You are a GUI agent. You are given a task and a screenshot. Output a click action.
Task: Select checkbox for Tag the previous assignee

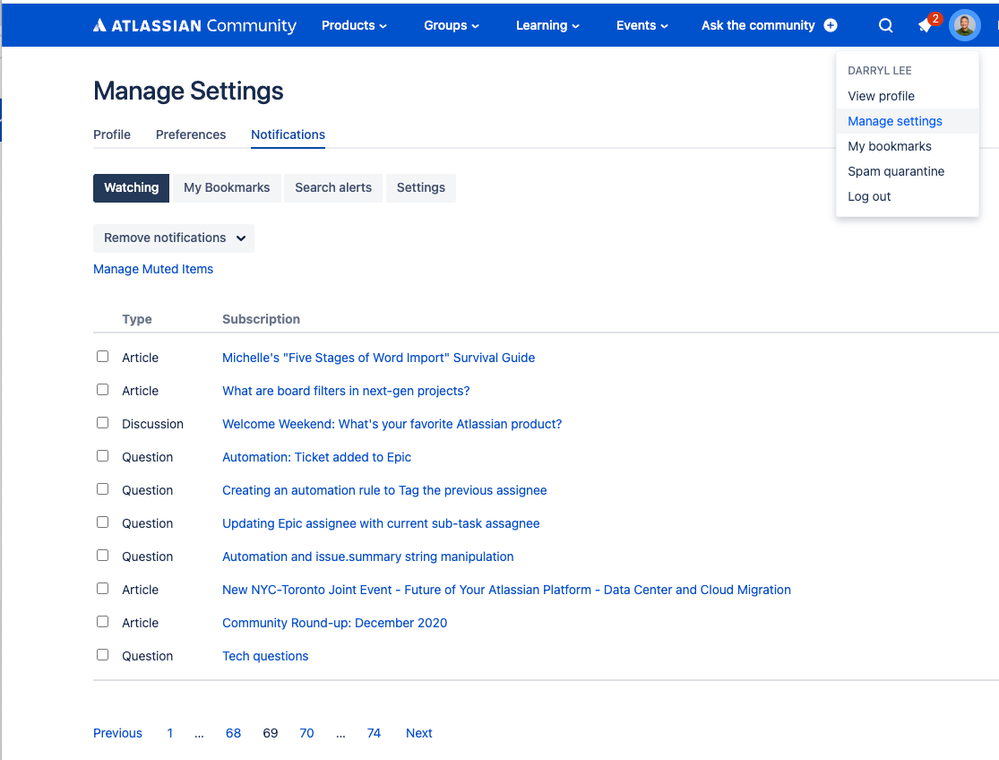(x=103, y=489)
